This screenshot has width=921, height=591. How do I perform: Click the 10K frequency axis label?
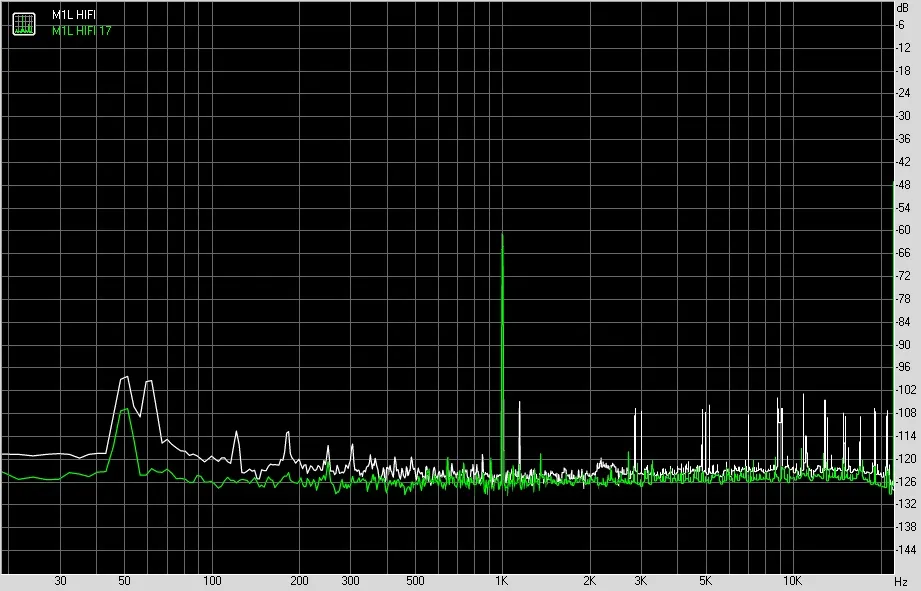[792, 581]
